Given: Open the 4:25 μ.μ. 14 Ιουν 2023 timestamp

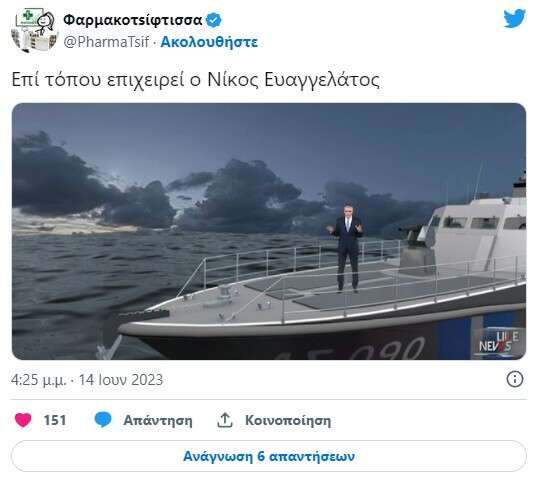Looking at the screenshot, I should (x=87, y=380).
